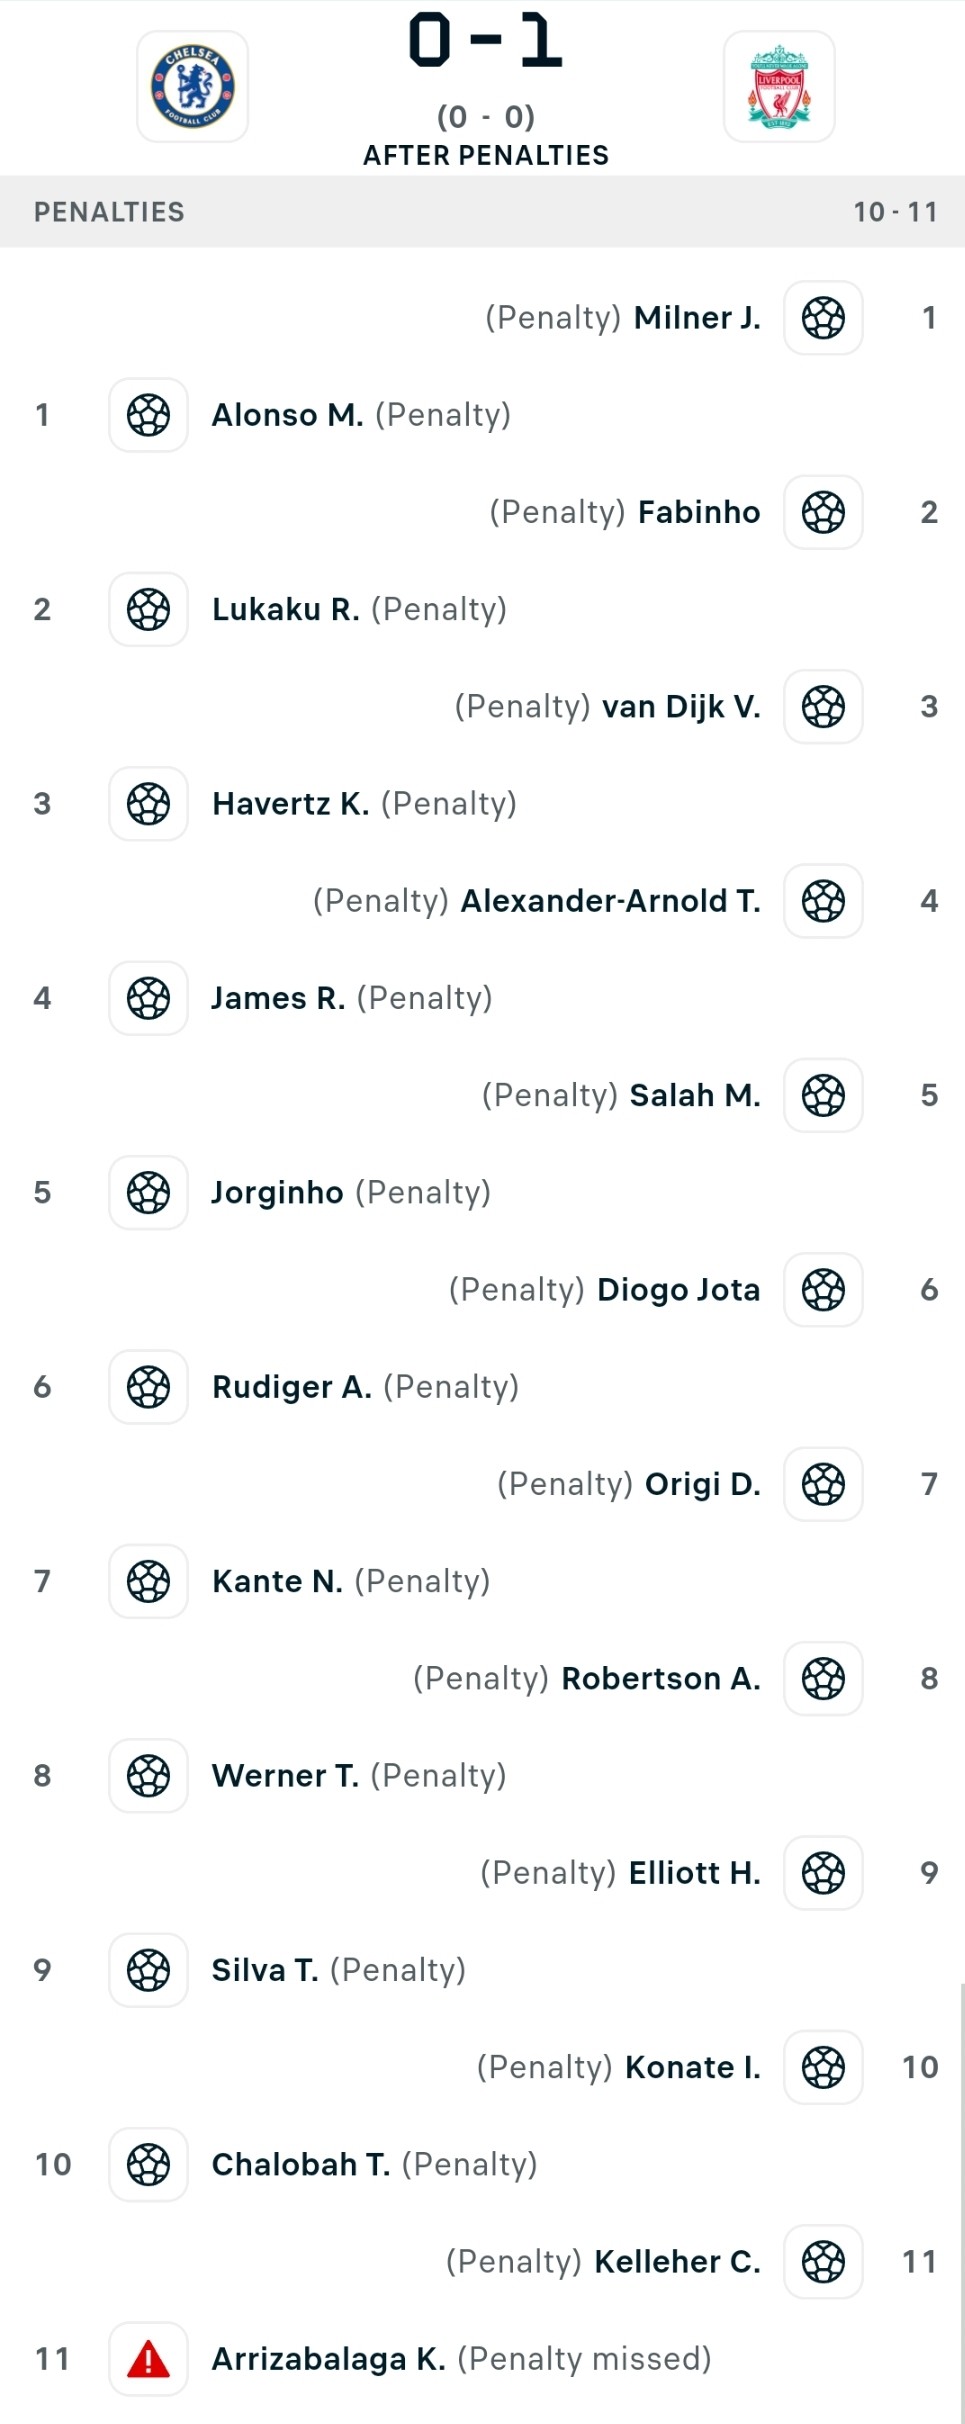Open the Havertz K. player link
Viewport: 965px width, 2424px height.
pos(291,804)
